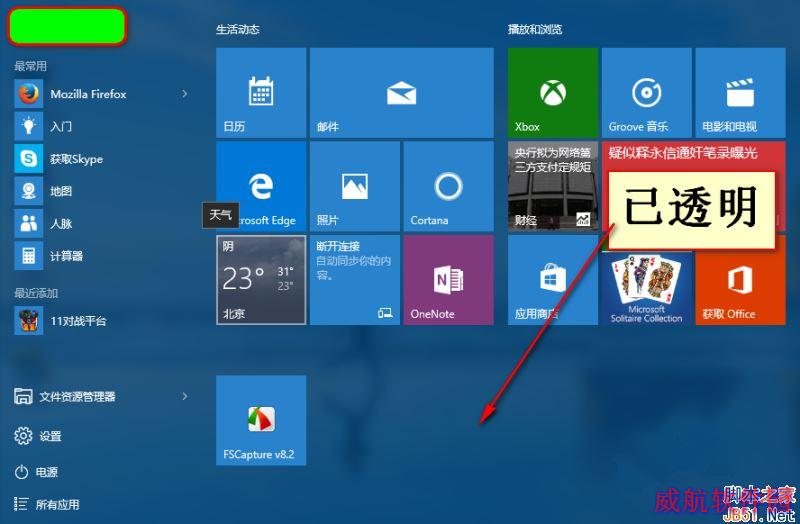Open 设置 Settings
Screen dimensions: 800x524
[x=38, y=436]
